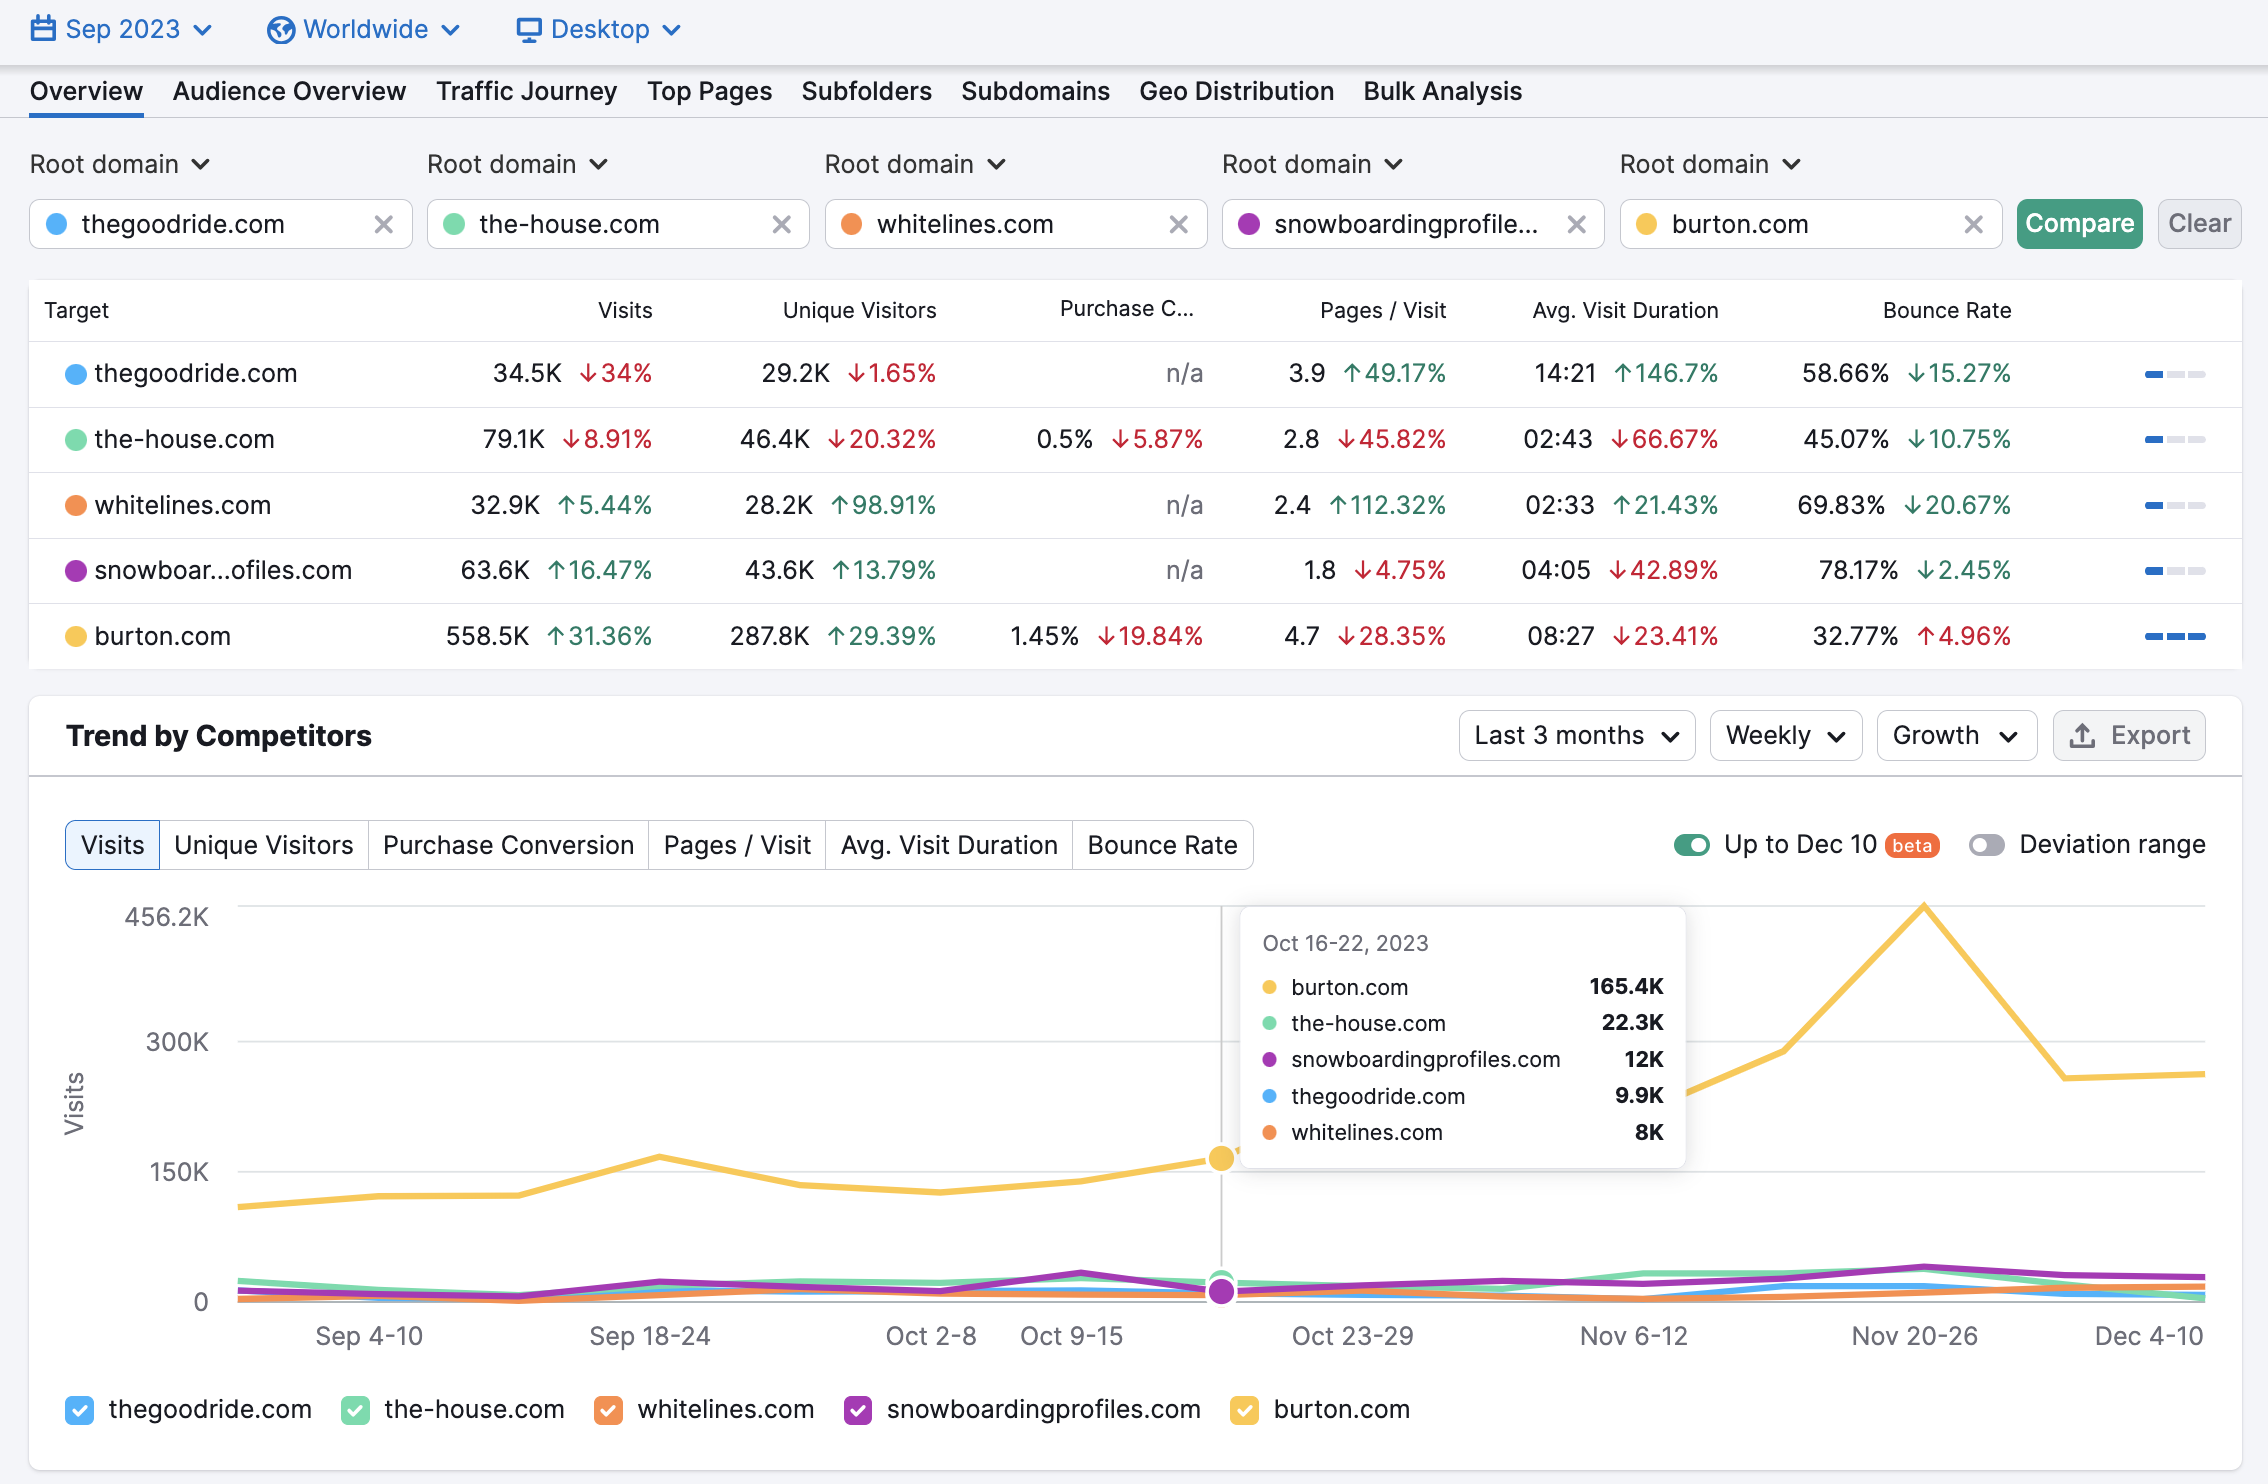Click the Purchase Conversion tab in chart
Image resolution: width=2268 pixels, height=1484 pixels.
(x=508, y=845)
